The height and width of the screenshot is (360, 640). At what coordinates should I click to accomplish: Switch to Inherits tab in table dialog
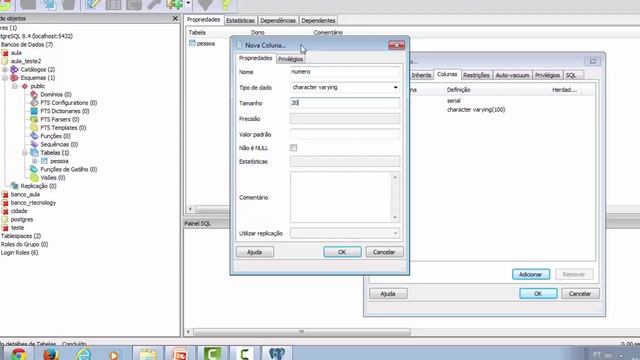tap(421, 75)
